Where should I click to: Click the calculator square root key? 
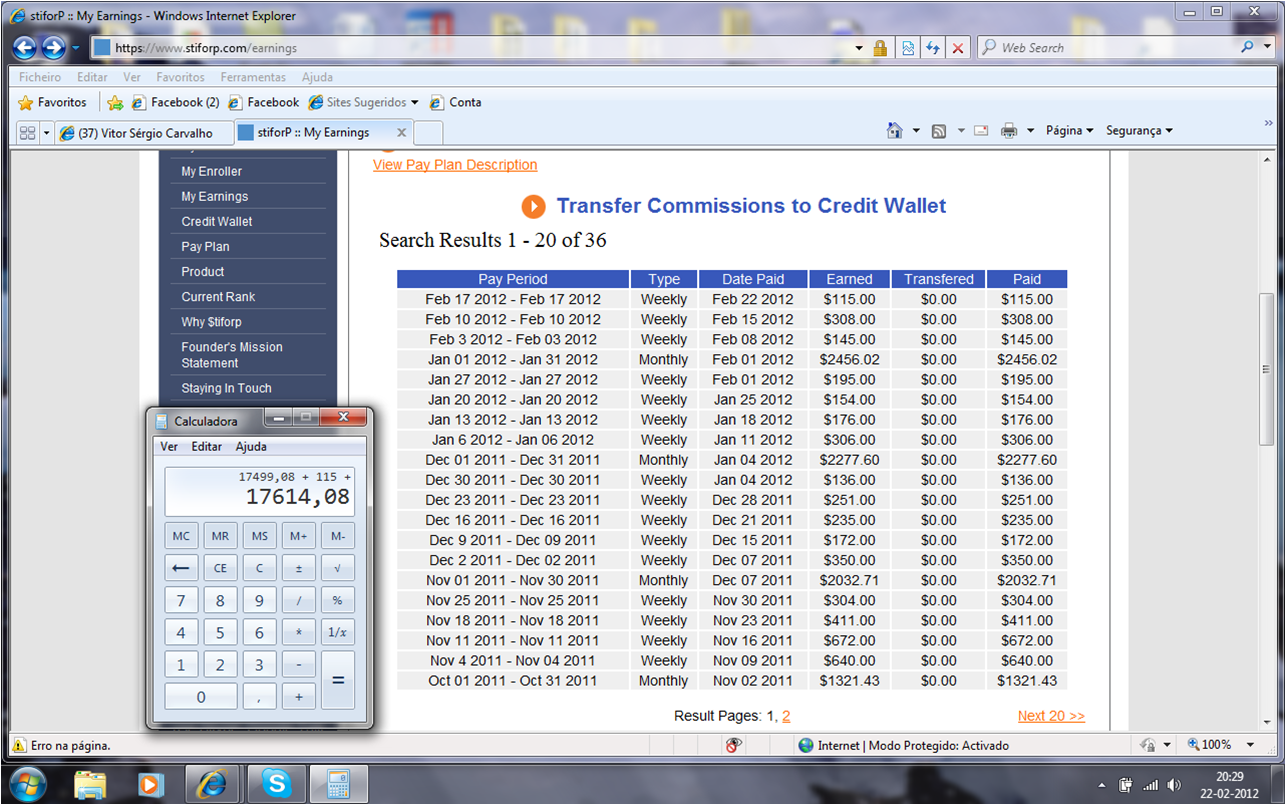[x=338, y=568]
